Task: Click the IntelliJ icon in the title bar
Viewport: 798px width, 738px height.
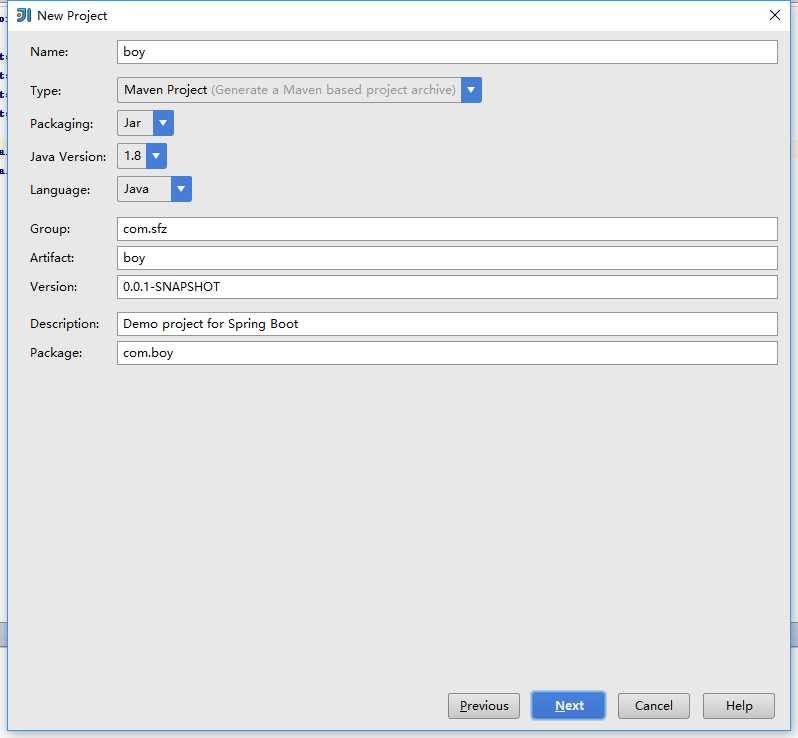Action: tap(23, 15)
